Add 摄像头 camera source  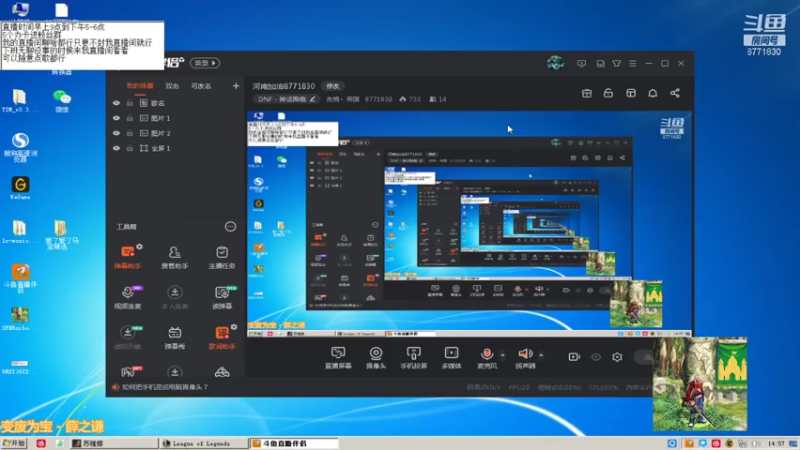point(376,357)
